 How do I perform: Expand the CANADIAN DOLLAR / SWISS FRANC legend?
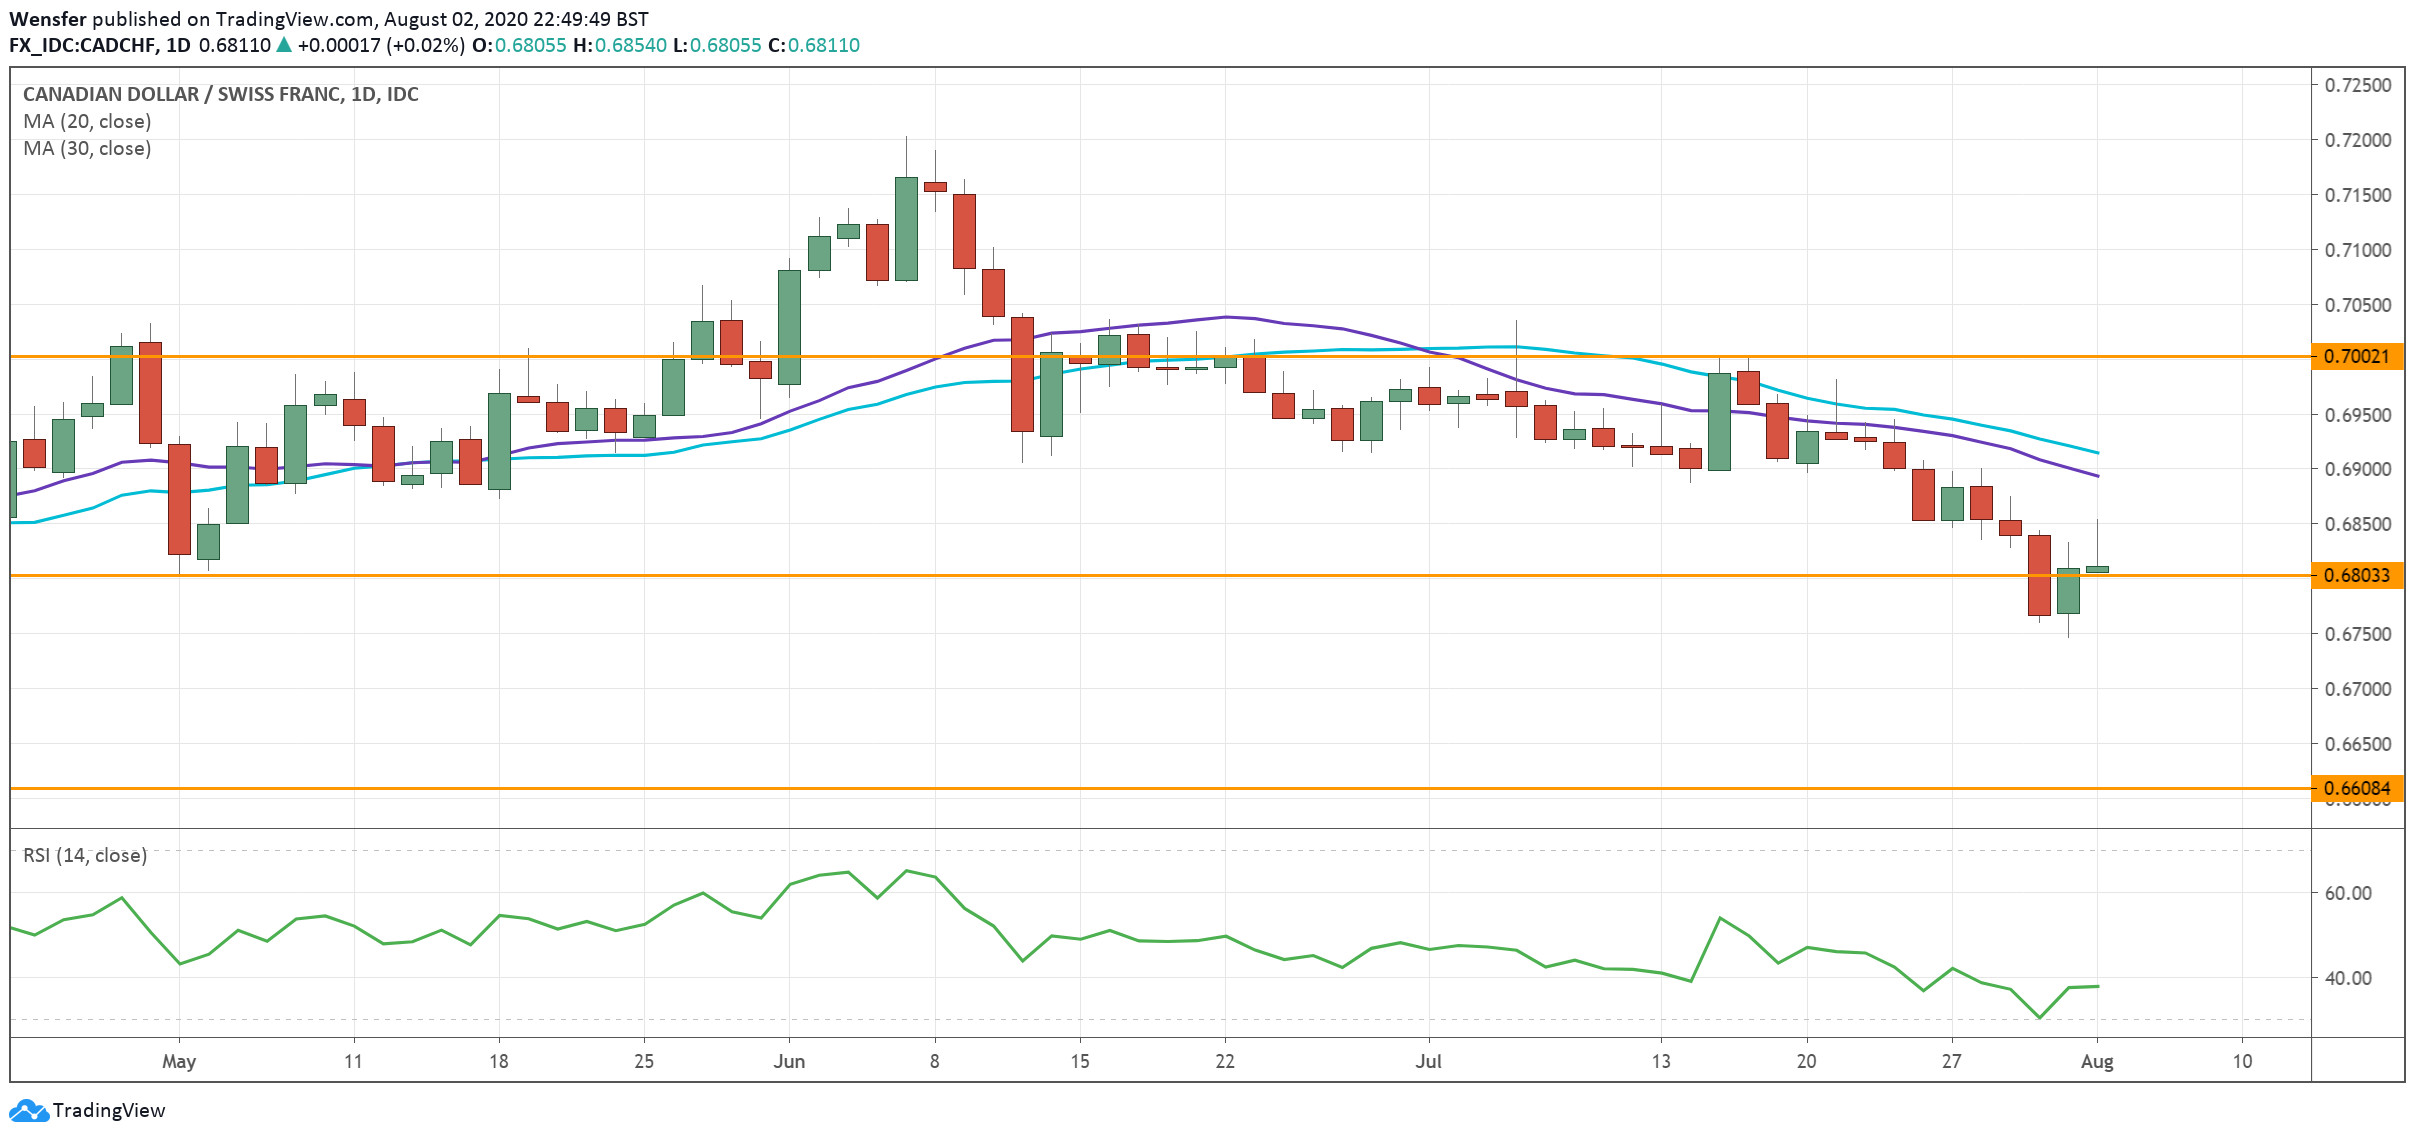pos(220,95)
